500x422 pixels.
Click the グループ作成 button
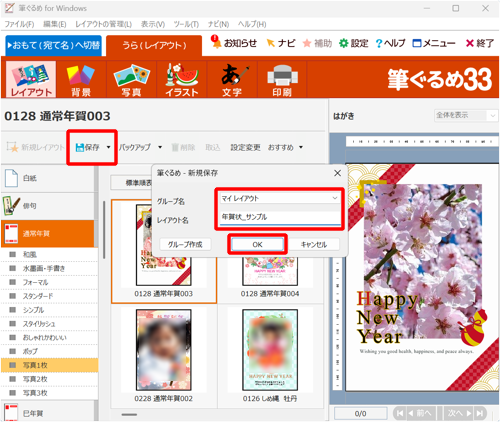click(185, 245)
